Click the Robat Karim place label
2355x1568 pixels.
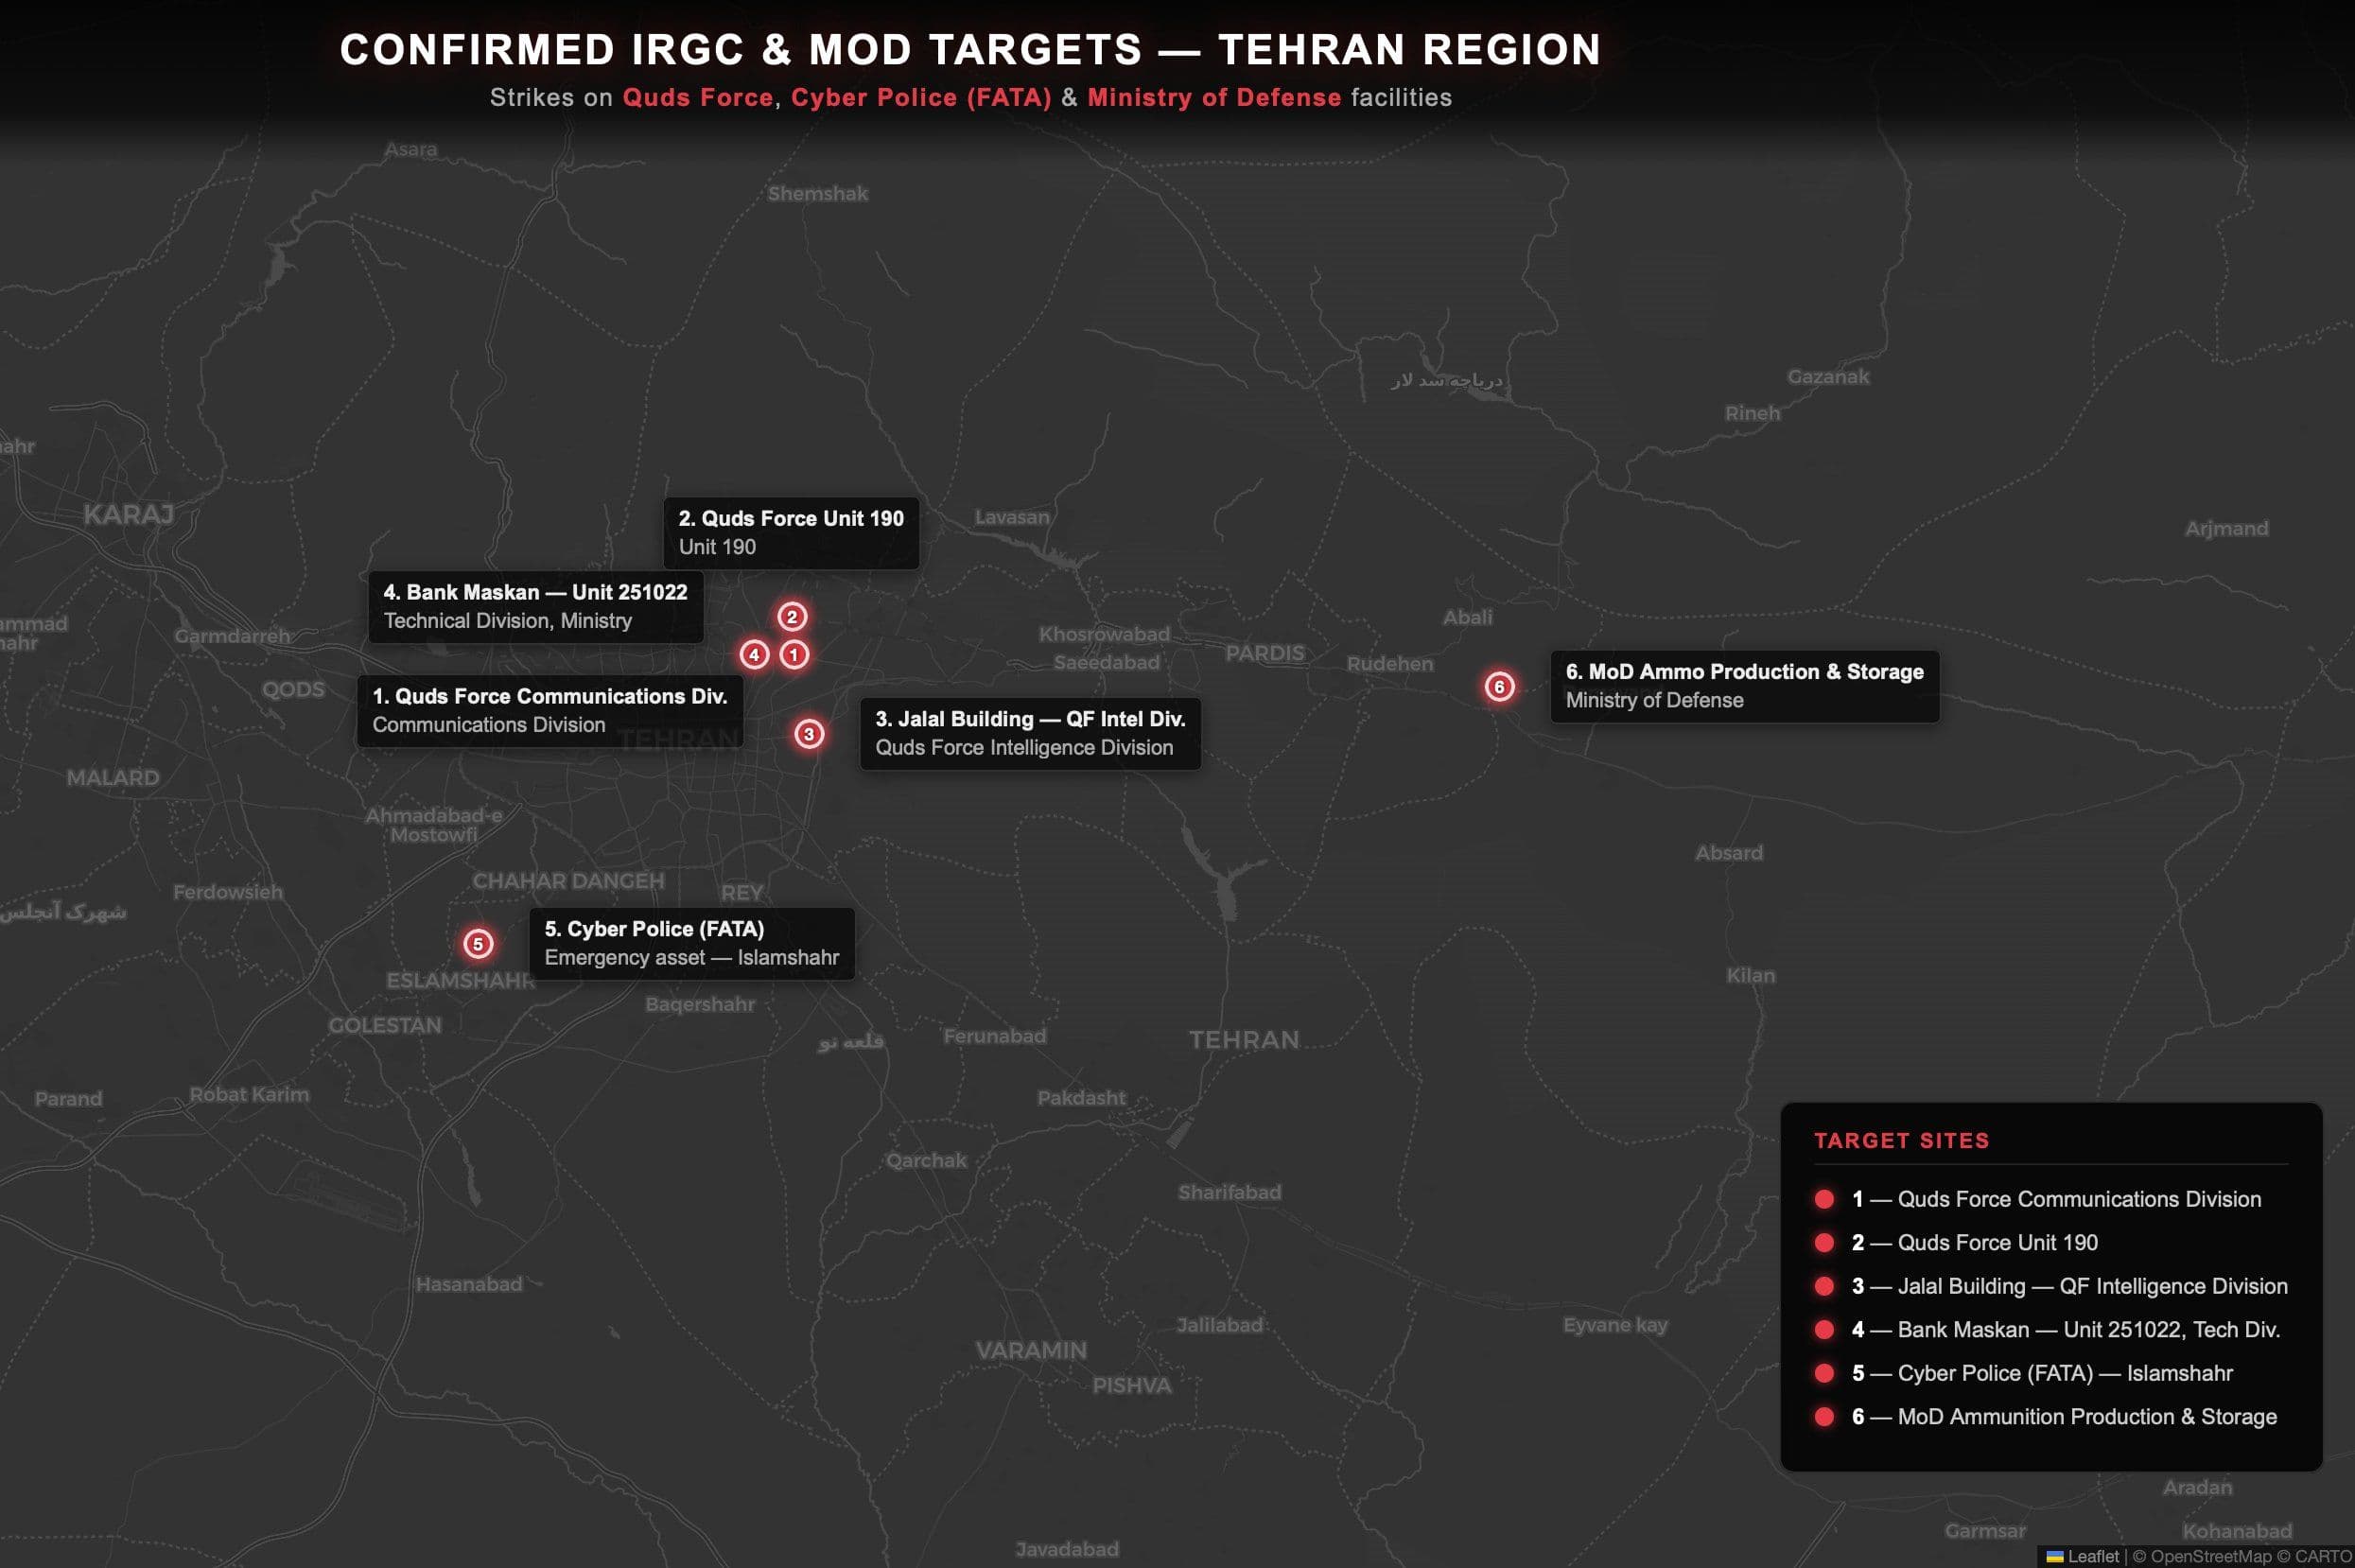(249, 1095)
